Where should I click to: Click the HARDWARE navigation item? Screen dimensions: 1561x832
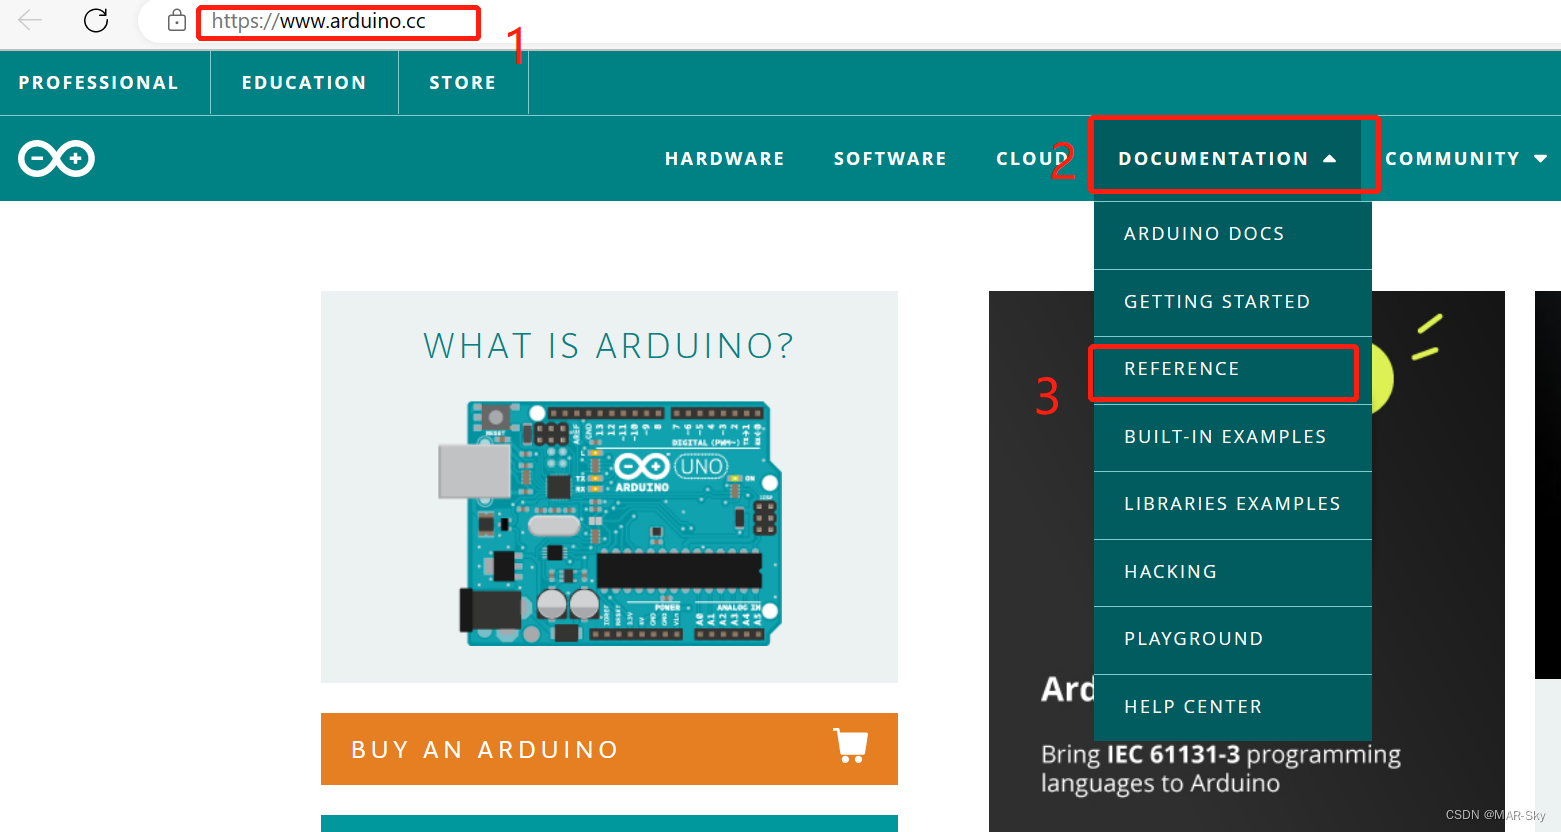[724, 158]
